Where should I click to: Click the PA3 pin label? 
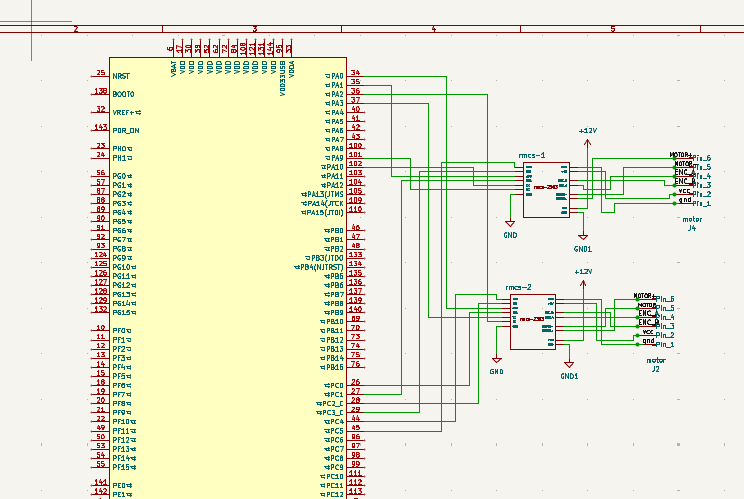tap(335, 103)
